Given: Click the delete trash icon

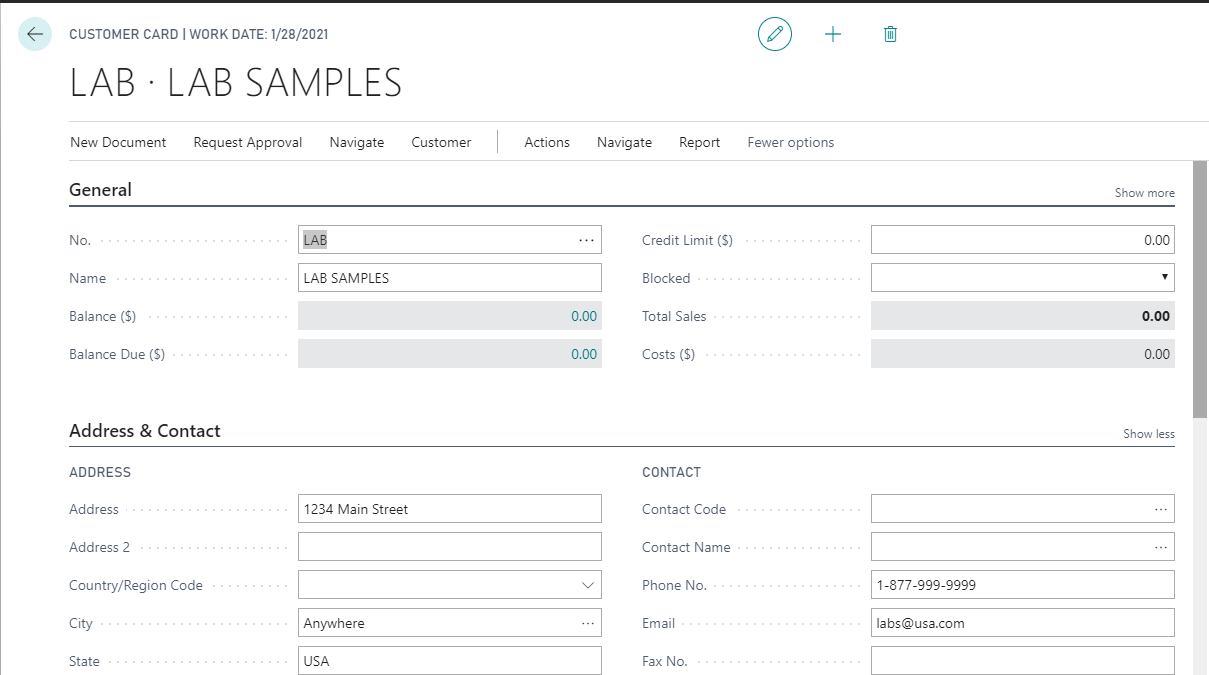Looking at the screenshot, I should coord(890,34).
